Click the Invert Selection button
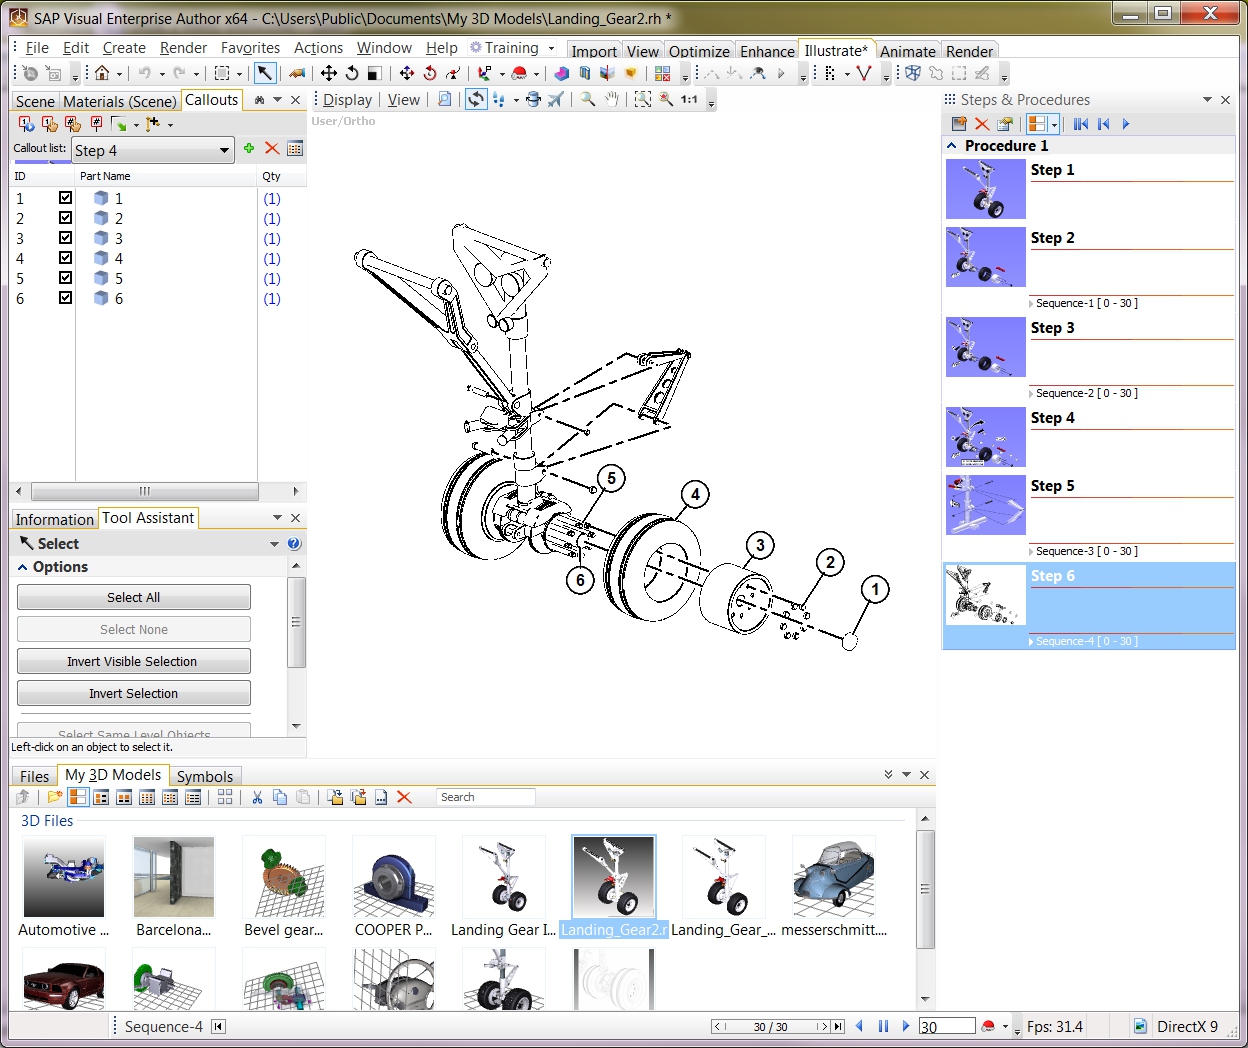 click(x=134, y=693)
